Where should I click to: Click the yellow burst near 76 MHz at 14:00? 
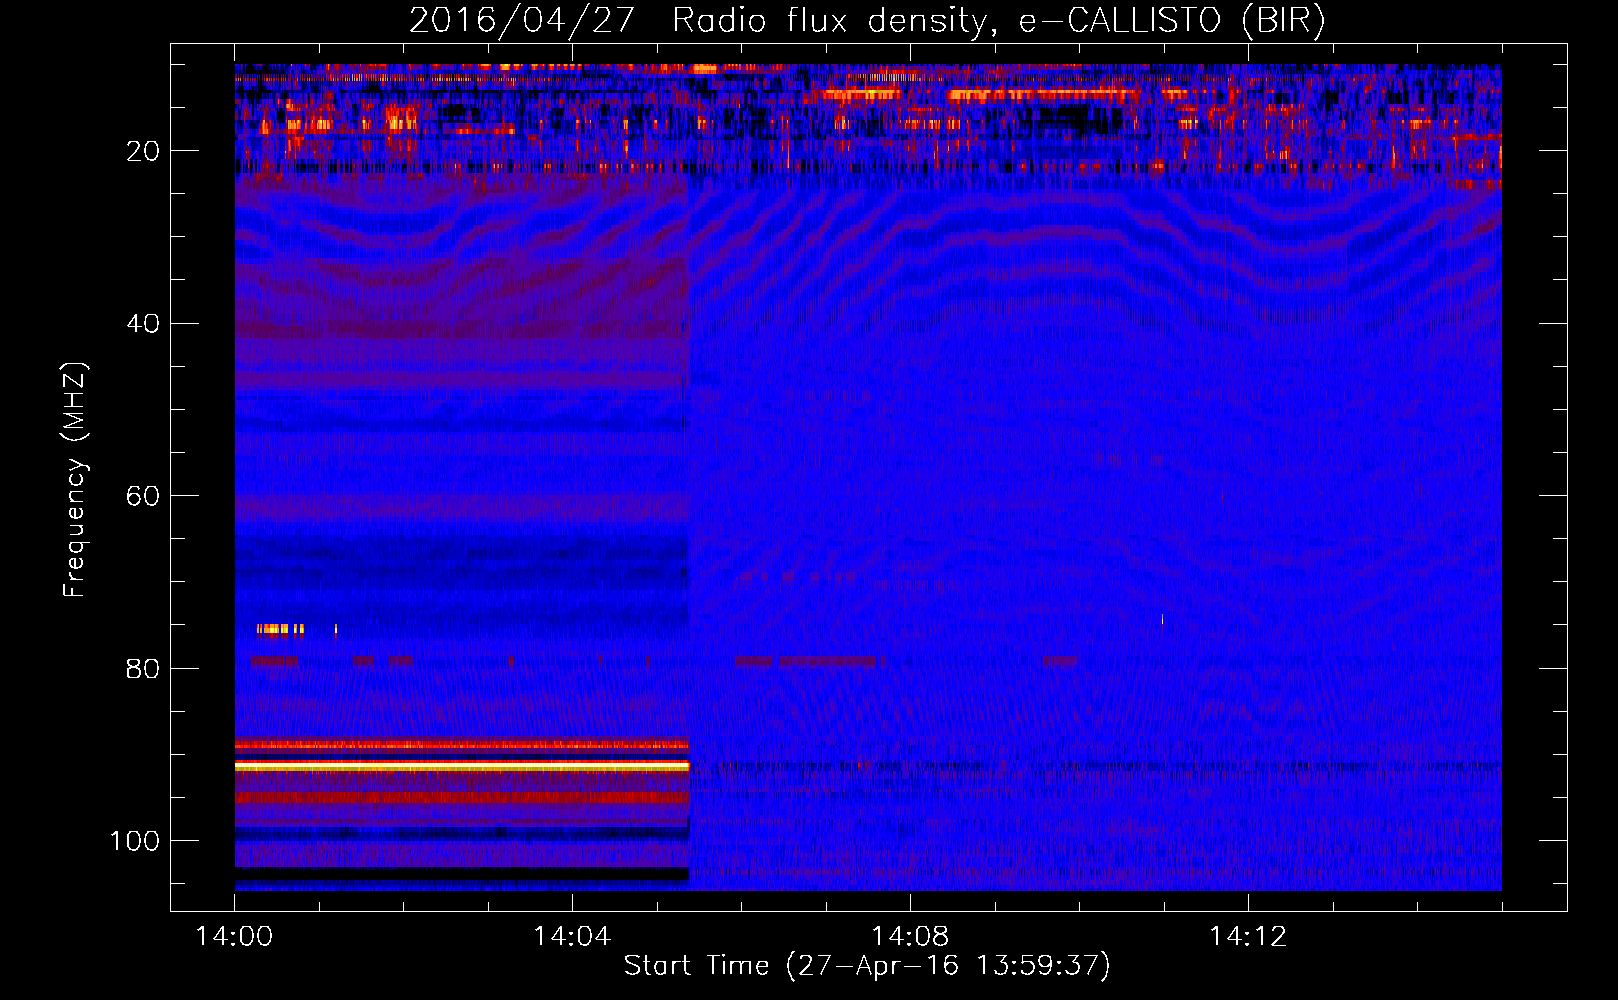pyautogui.click(x=280, y=629)
